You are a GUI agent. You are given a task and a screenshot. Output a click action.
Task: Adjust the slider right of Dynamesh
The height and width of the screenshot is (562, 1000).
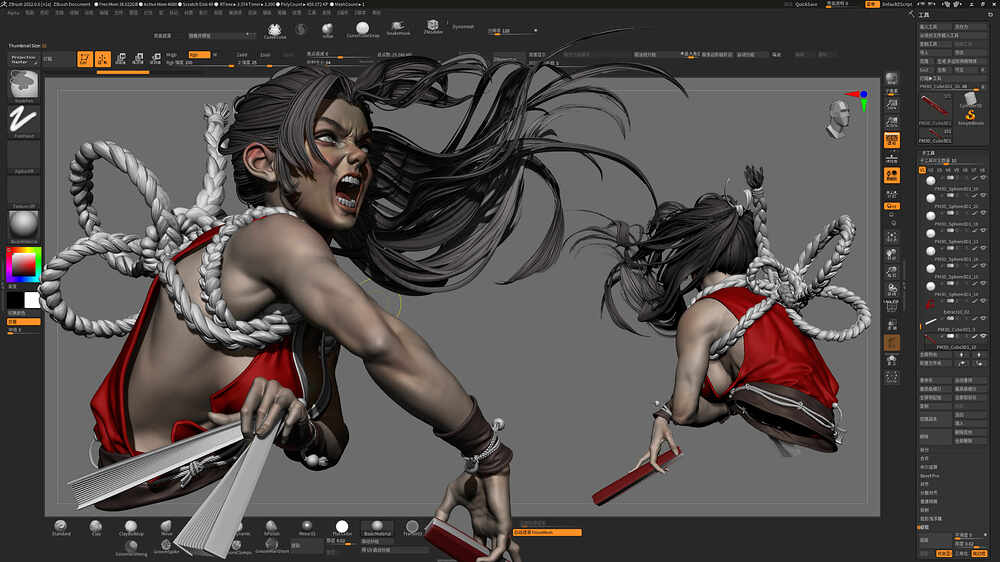[512, 31]
